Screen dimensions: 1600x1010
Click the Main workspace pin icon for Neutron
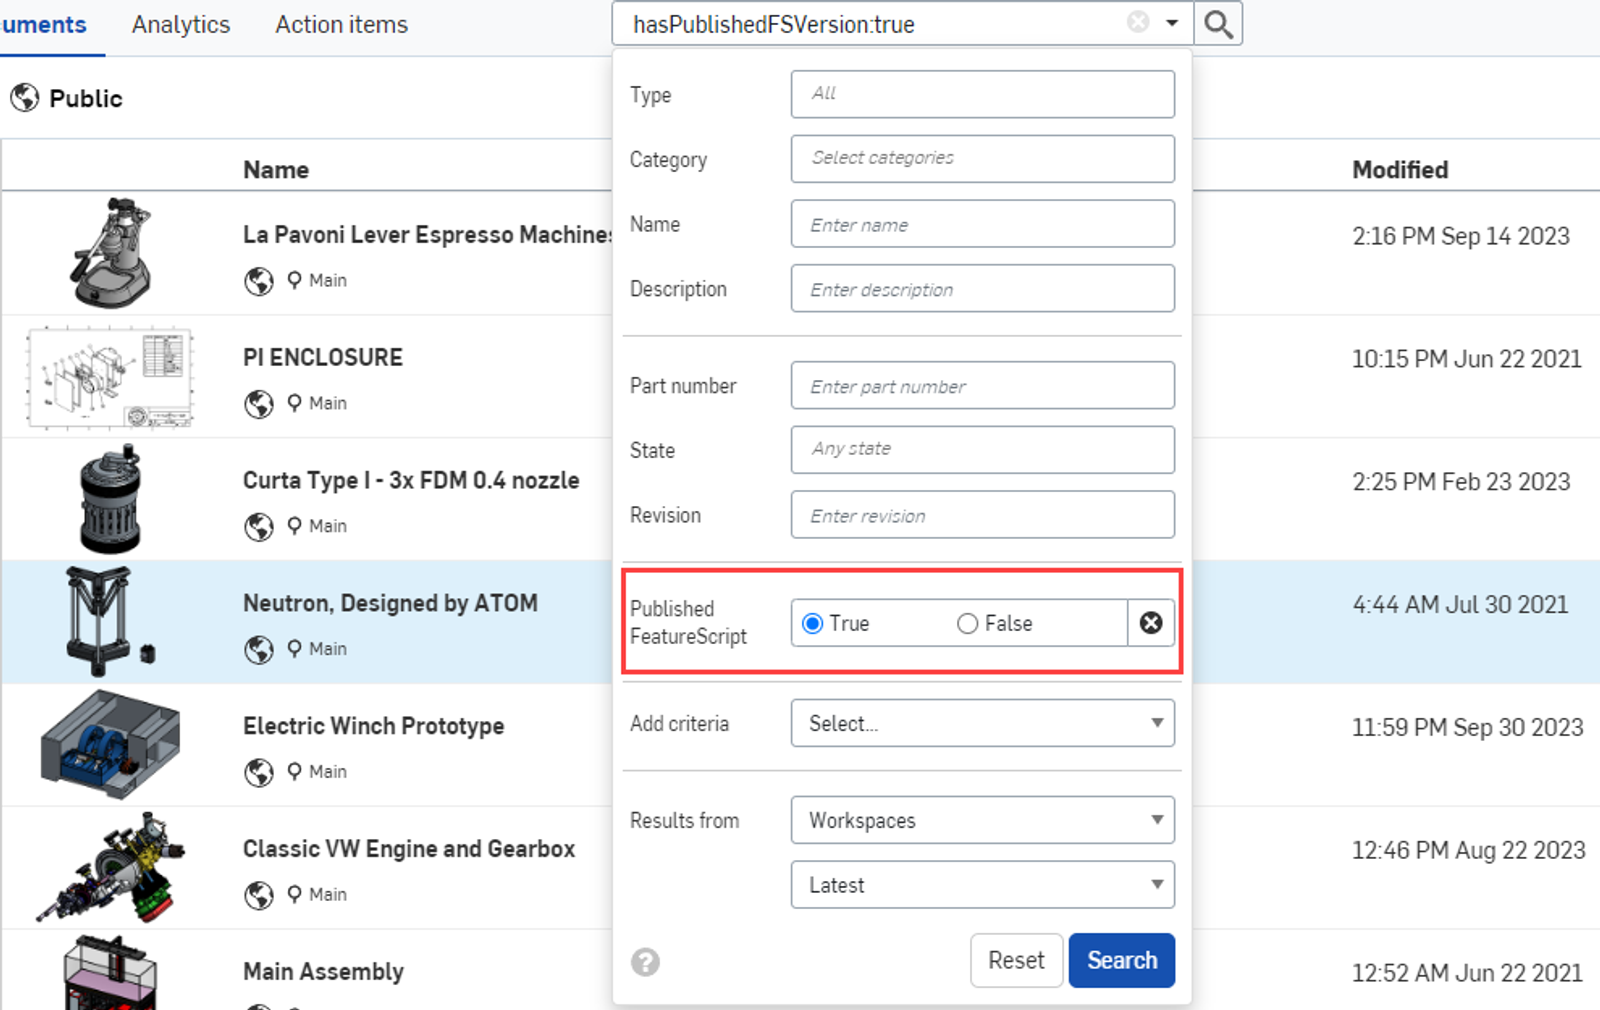pos(294,649)
